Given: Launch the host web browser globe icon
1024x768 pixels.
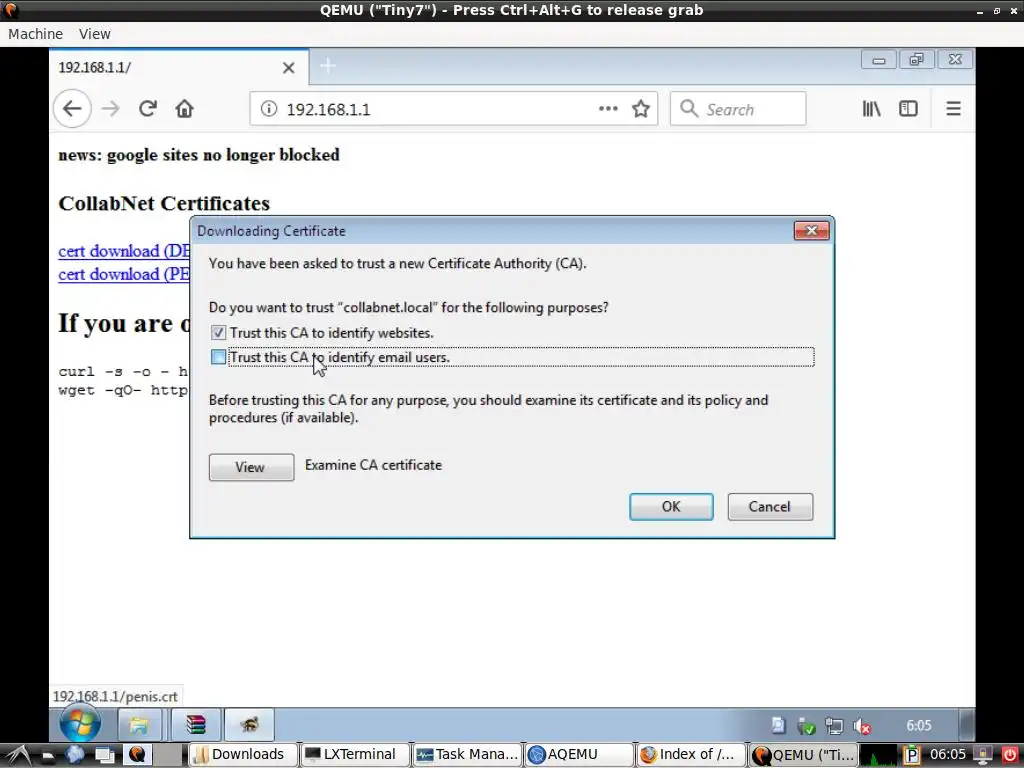Looking at the screenshot, I should point(74,755).
